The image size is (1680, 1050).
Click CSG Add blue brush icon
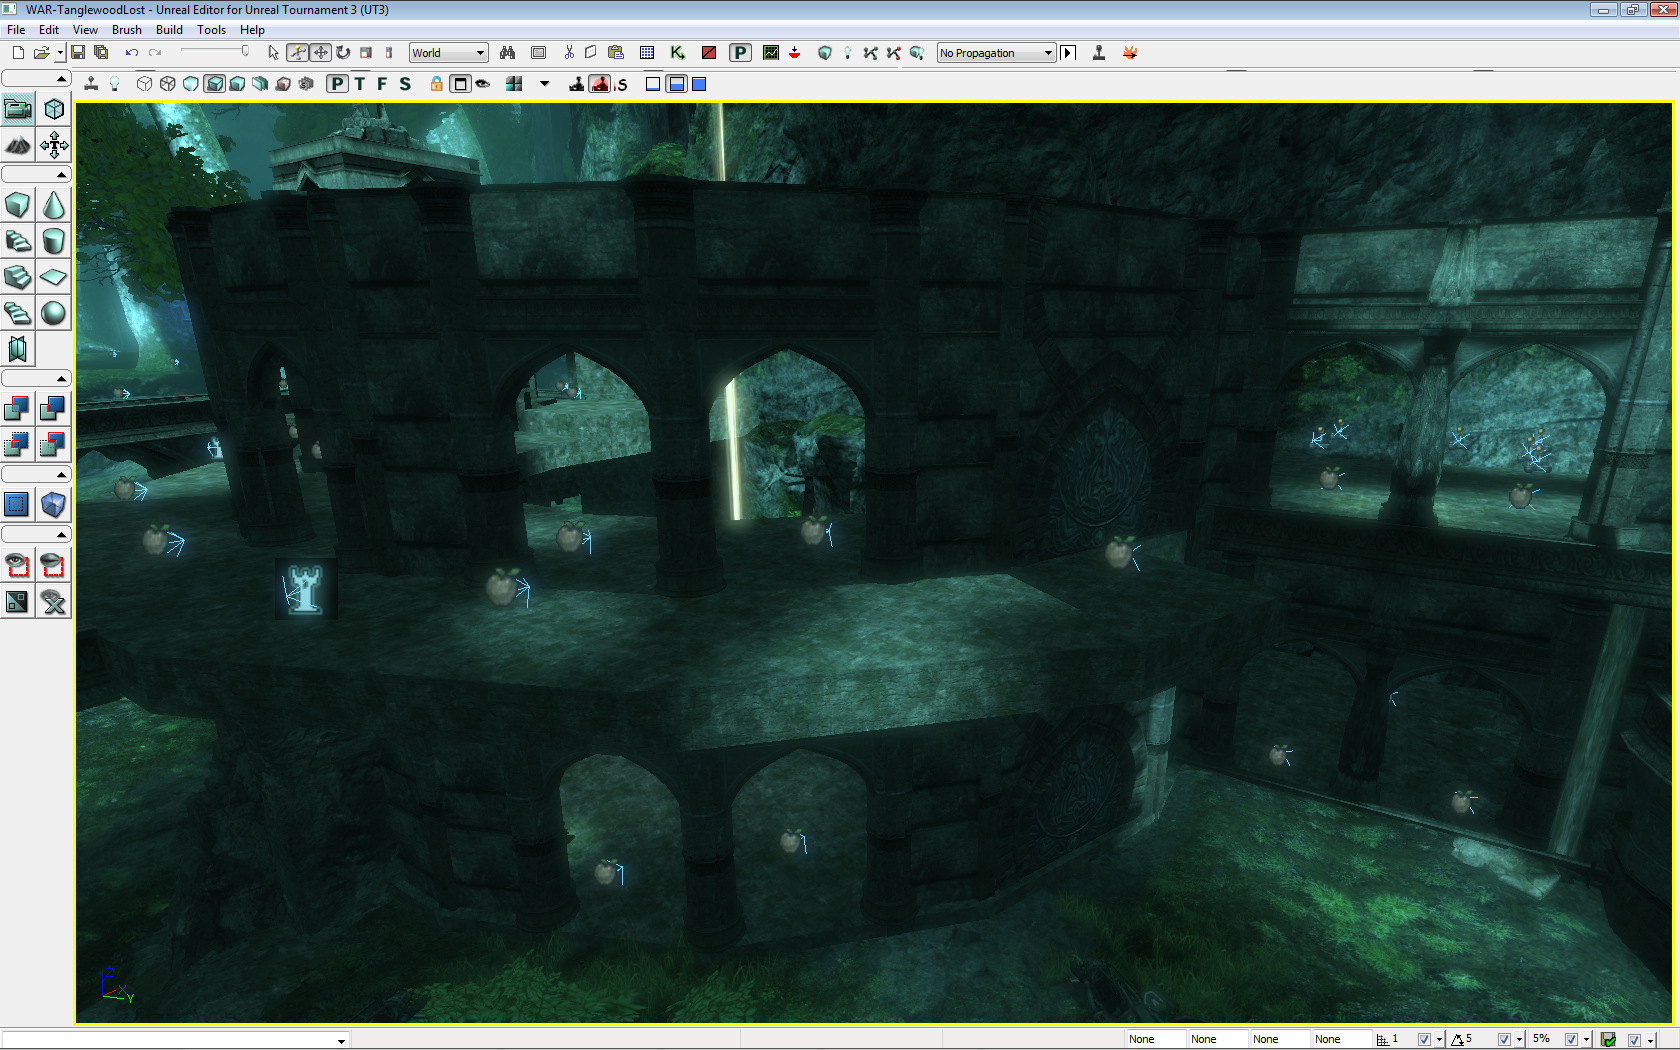18,408
